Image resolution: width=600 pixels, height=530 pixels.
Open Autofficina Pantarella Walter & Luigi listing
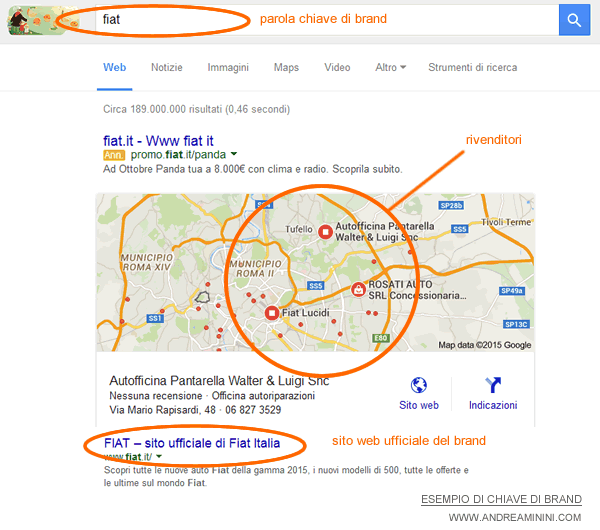219,381
